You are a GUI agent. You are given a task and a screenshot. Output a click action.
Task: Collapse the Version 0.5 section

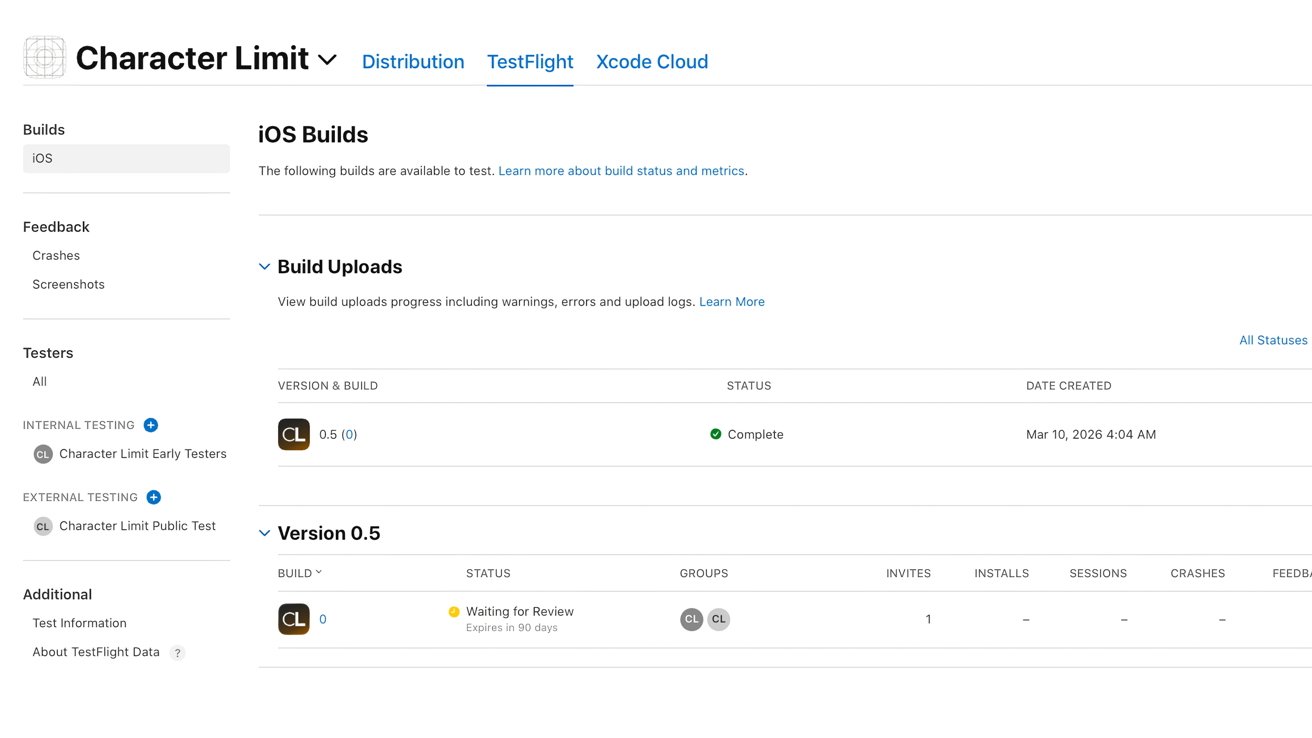coord(264,533)
